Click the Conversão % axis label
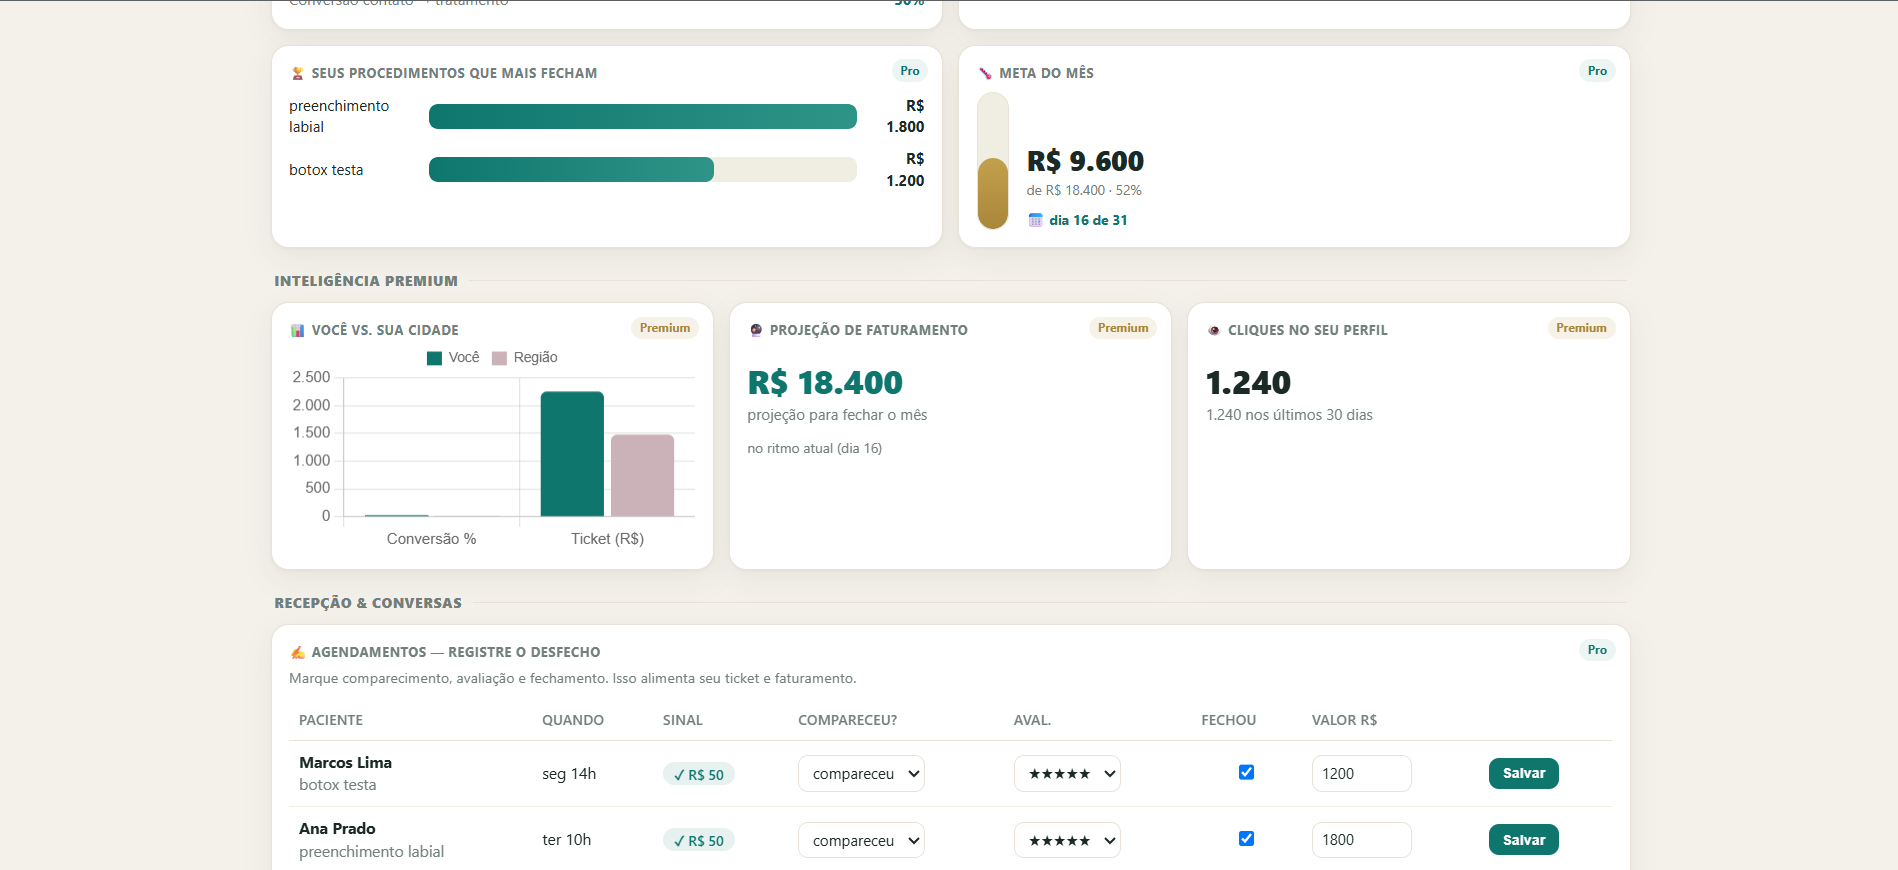 click(x=431, y=539)
